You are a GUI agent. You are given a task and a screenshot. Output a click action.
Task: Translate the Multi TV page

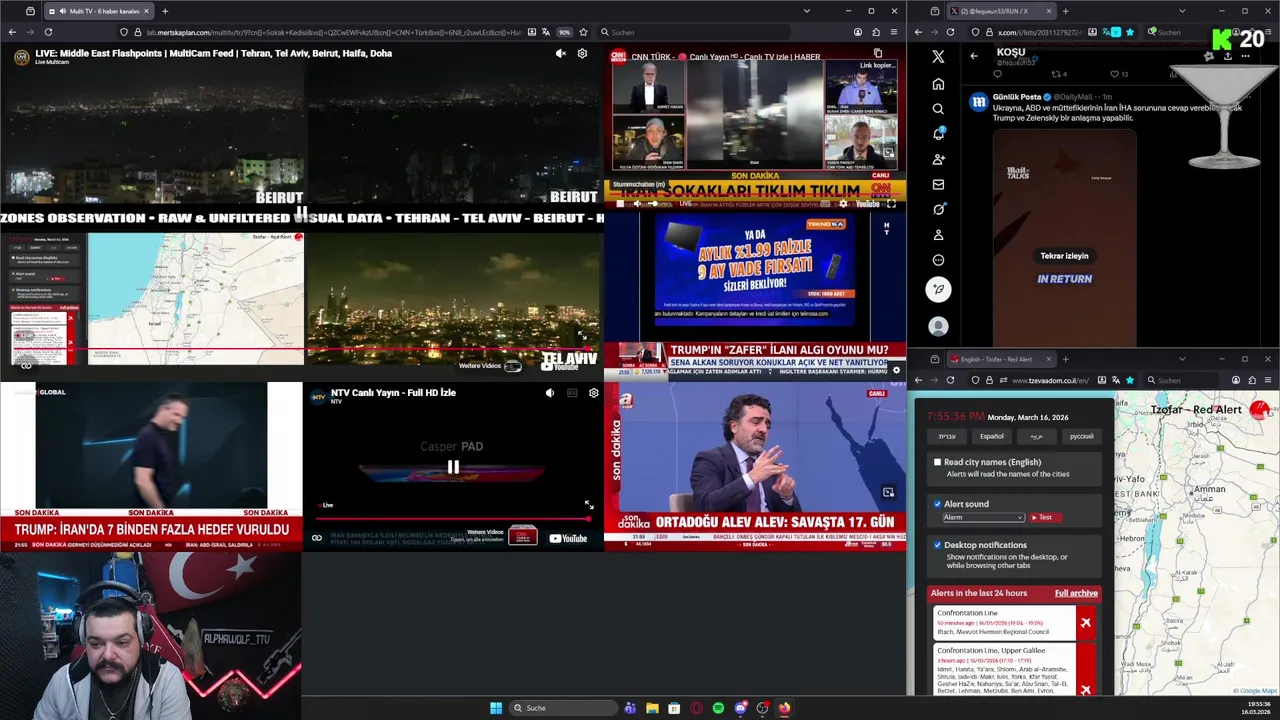[545, 32]
